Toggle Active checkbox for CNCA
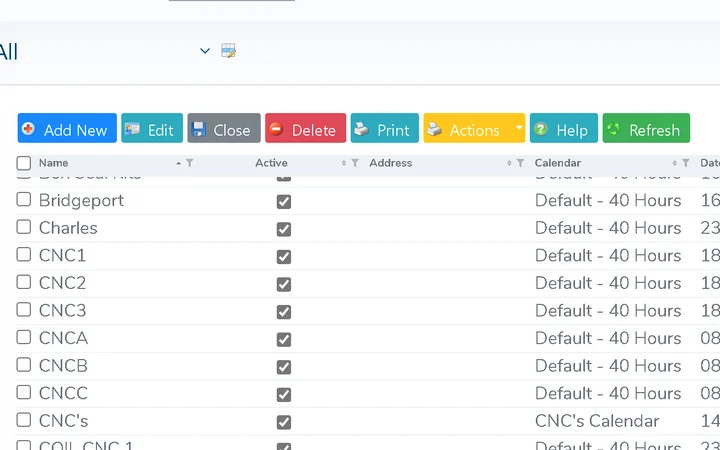Viewport: 720px width, 450px height. pyautogui.click(x=284, y=339)
